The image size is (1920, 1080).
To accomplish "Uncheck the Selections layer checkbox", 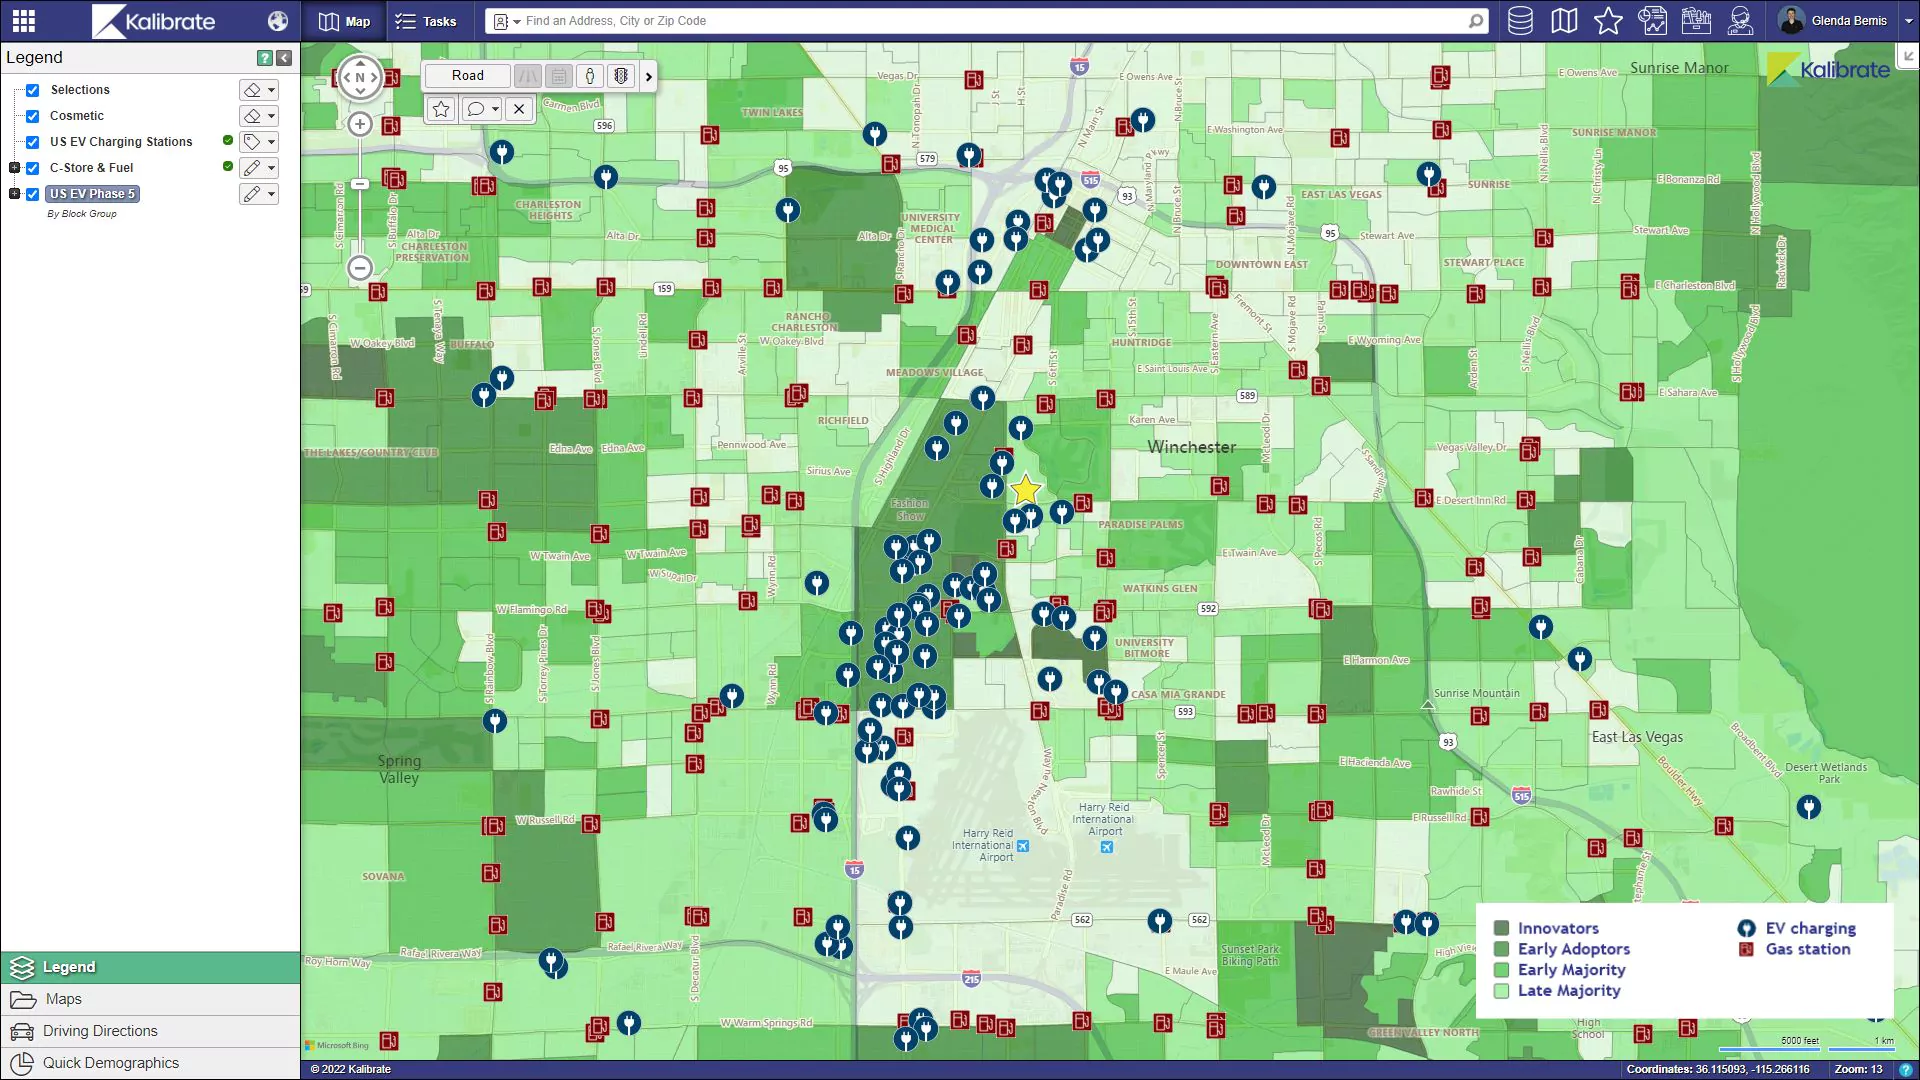I will click(33, 90).
